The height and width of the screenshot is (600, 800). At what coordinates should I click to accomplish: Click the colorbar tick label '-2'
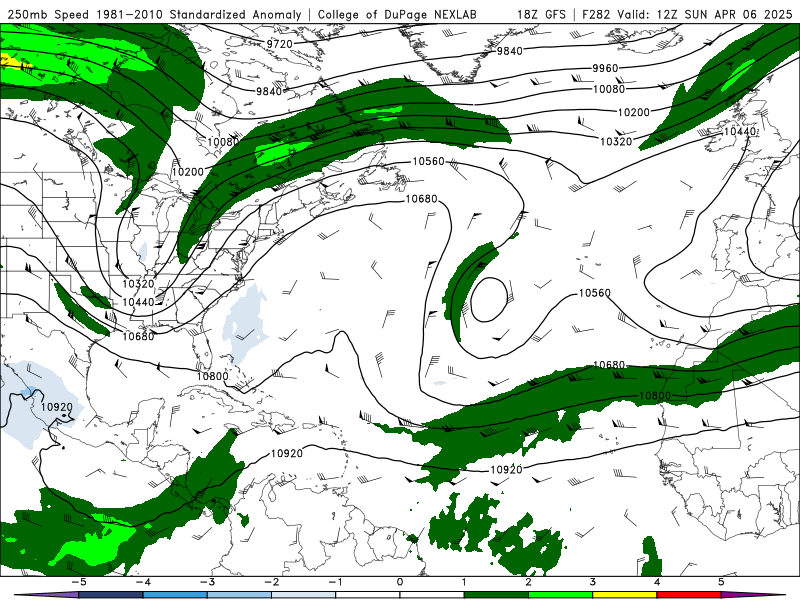[271, 582]
